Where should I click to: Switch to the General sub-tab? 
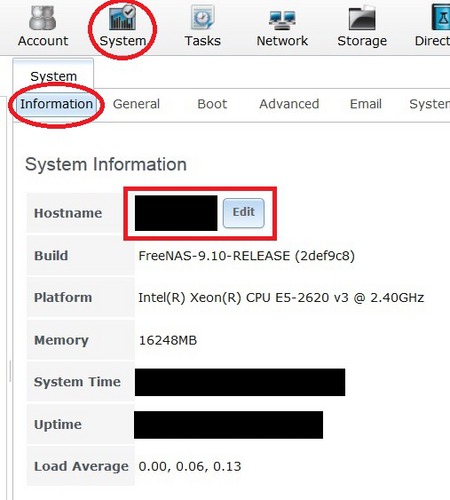tap(136, 104)
